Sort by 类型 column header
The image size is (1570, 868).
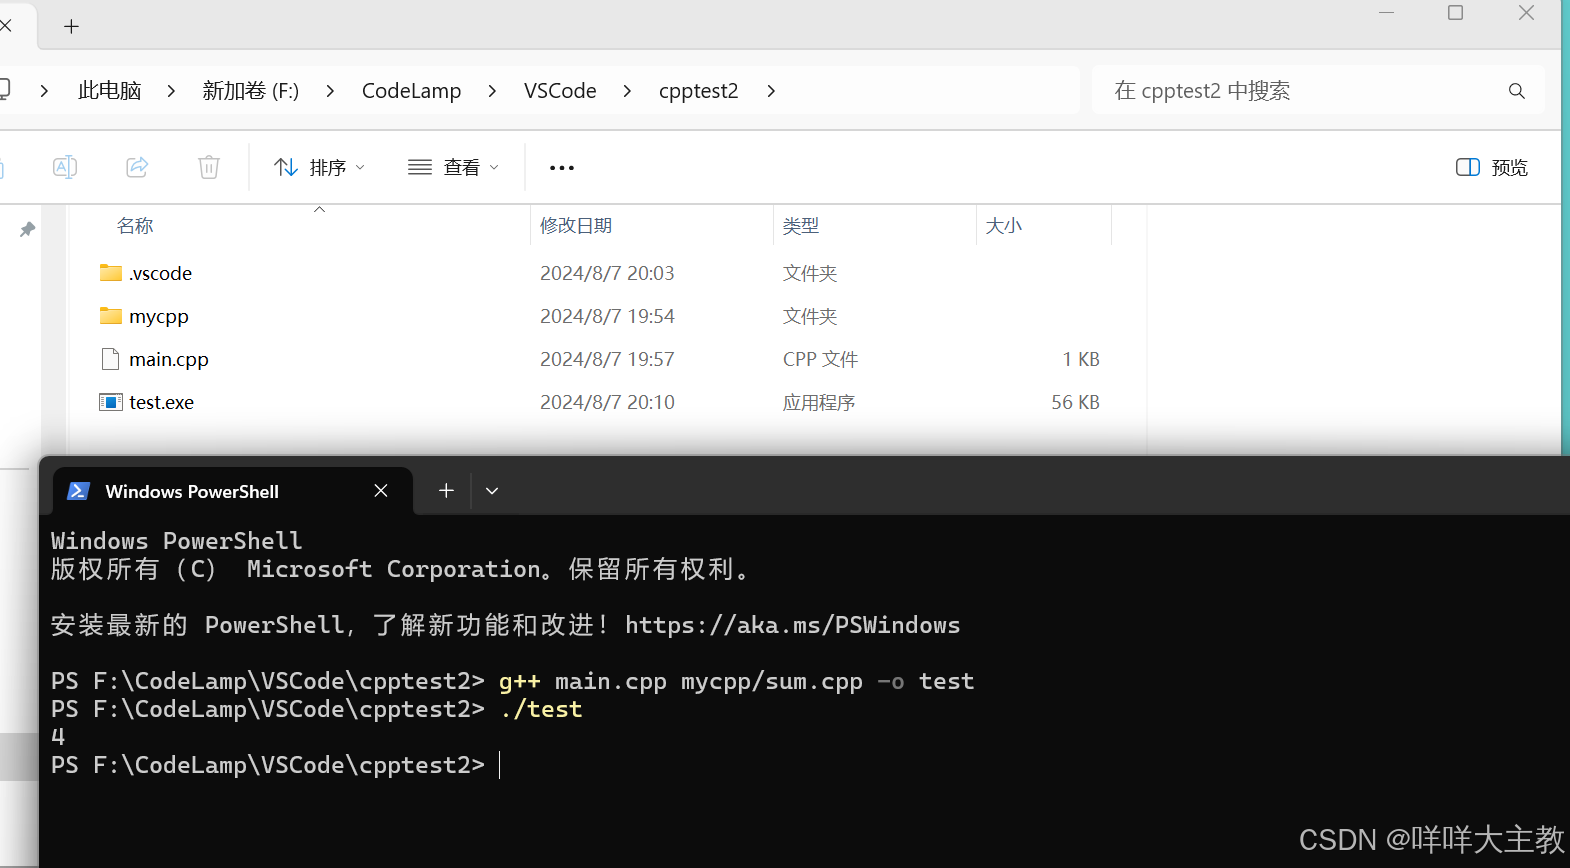click(x=801, y=226)
